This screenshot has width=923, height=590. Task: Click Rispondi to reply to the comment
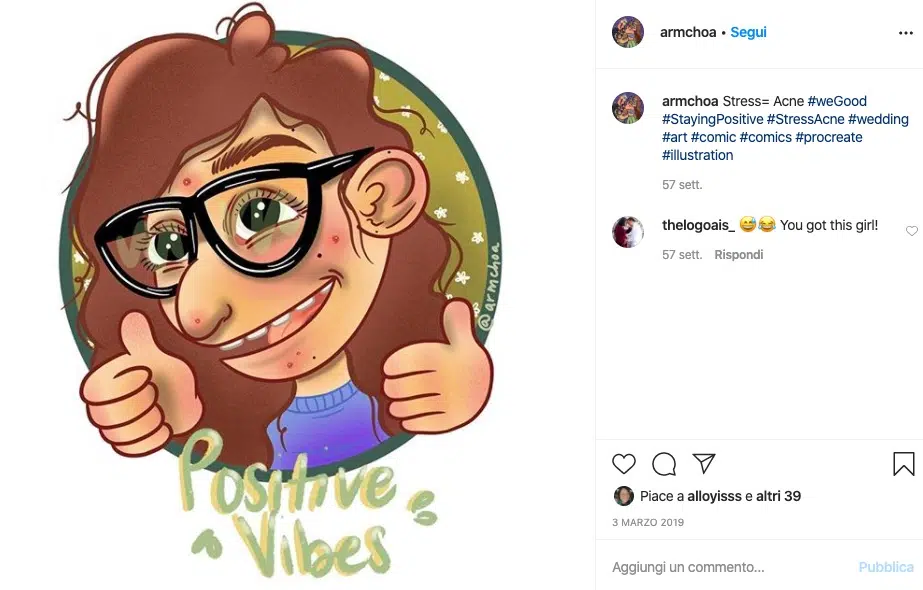tap(738, 255)
